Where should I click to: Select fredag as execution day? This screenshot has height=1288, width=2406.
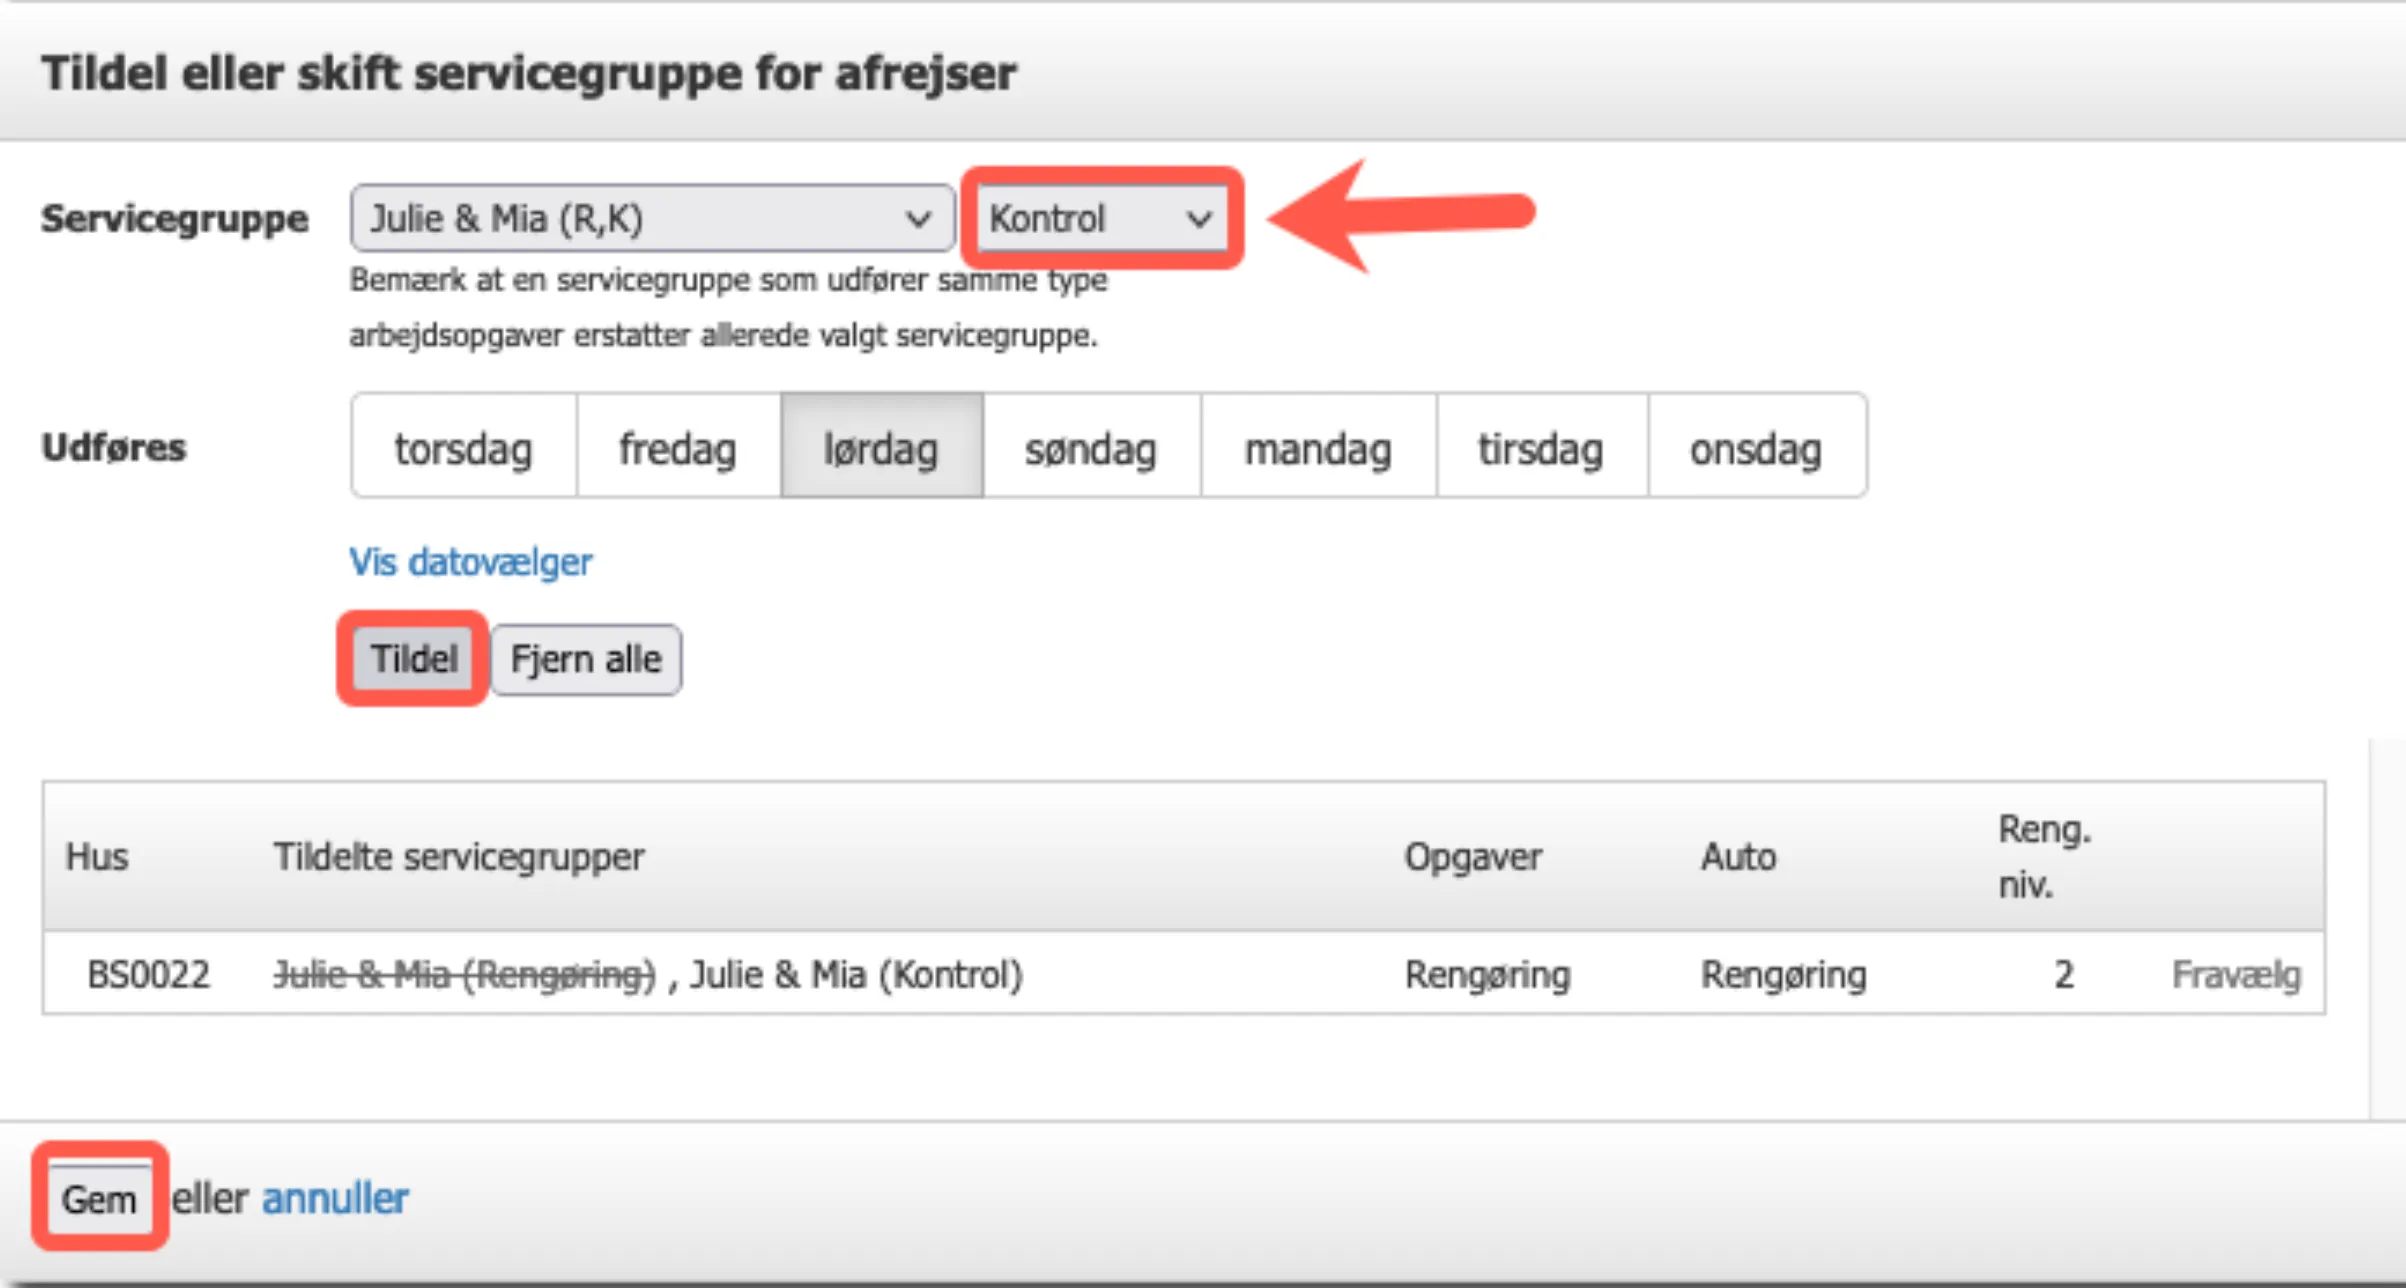[x=676, y=447]
